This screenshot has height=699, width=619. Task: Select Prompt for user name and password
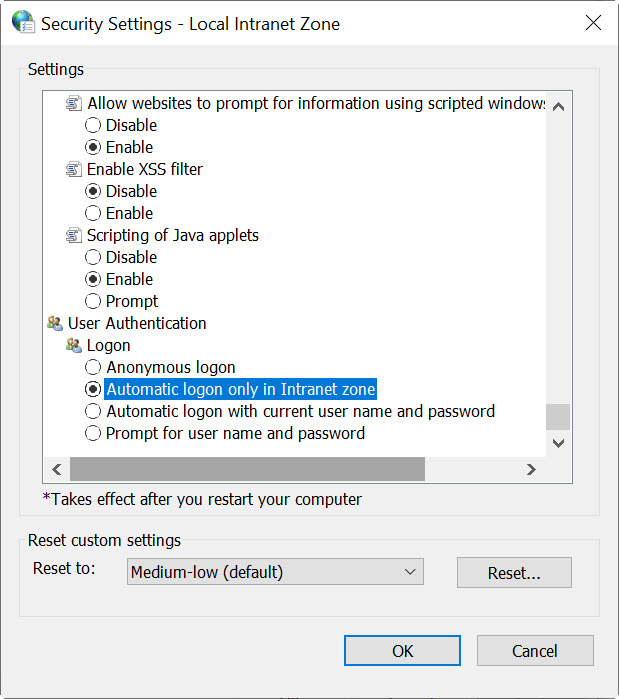coord(93,433)
